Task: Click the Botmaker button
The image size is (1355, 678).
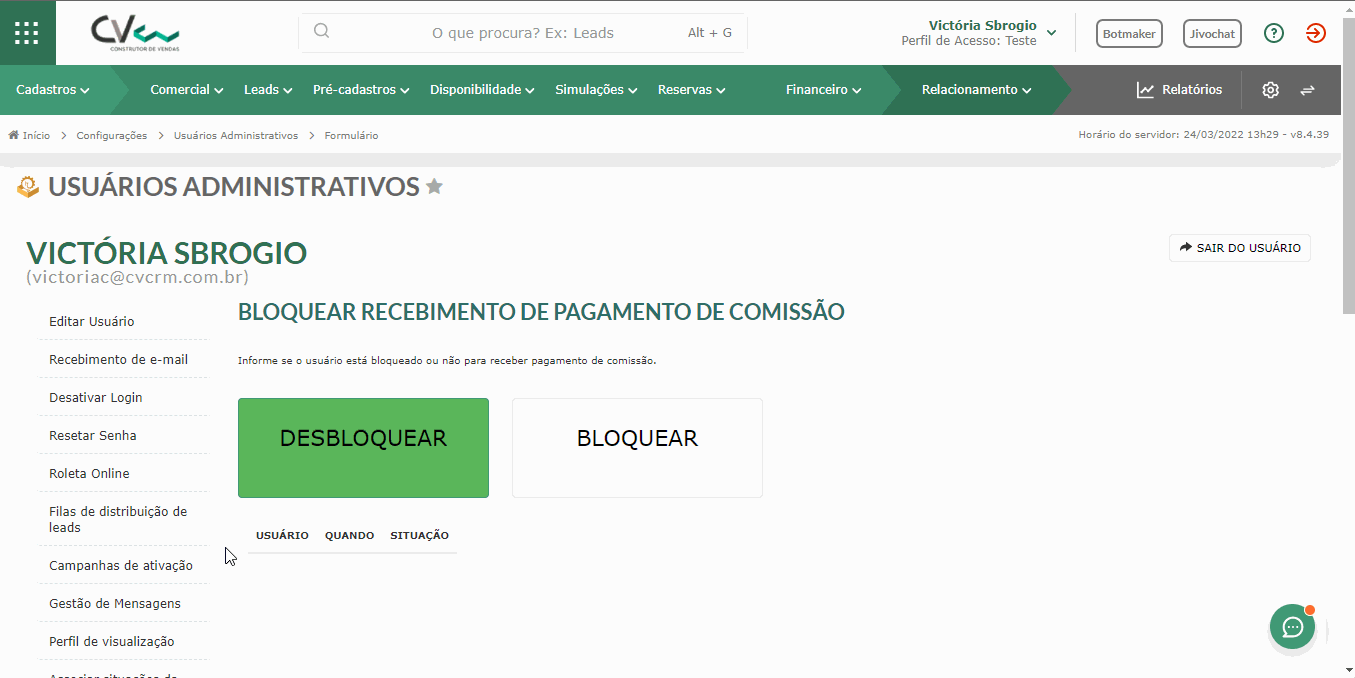Action: pos(1129,34)
